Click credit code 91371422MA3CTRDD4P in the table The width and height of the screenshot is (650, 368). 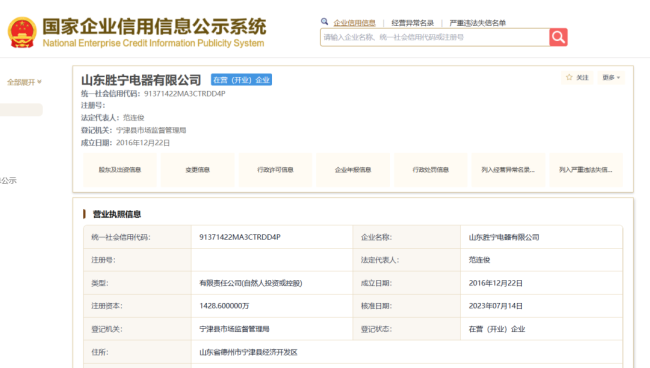[x=240, y=237]
